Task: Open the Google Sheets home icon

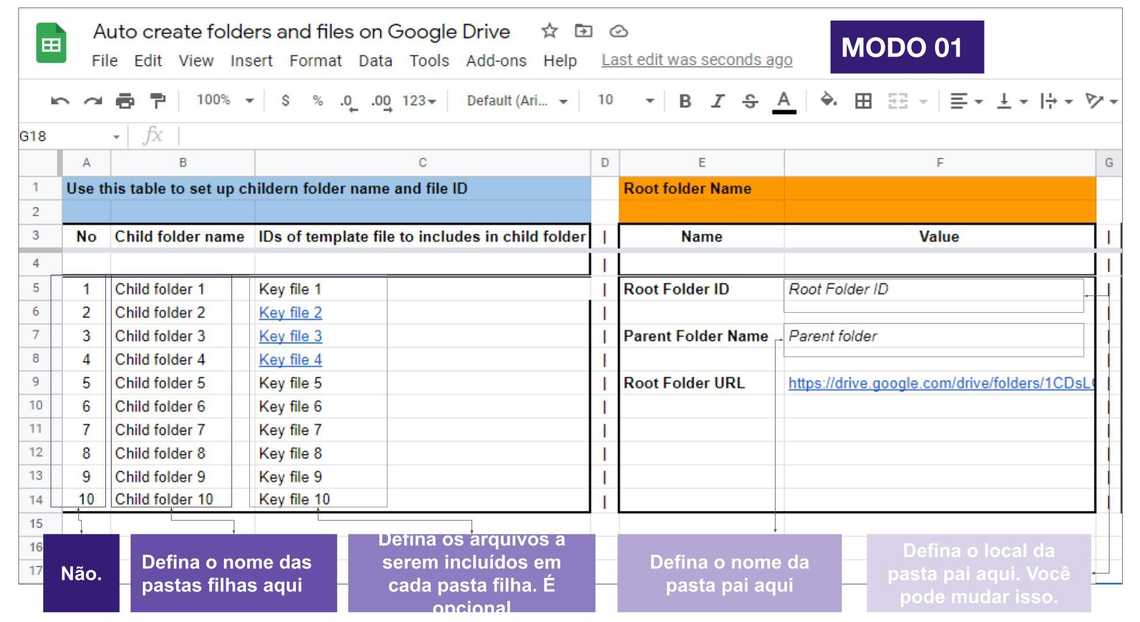Action: click(51, 43)
